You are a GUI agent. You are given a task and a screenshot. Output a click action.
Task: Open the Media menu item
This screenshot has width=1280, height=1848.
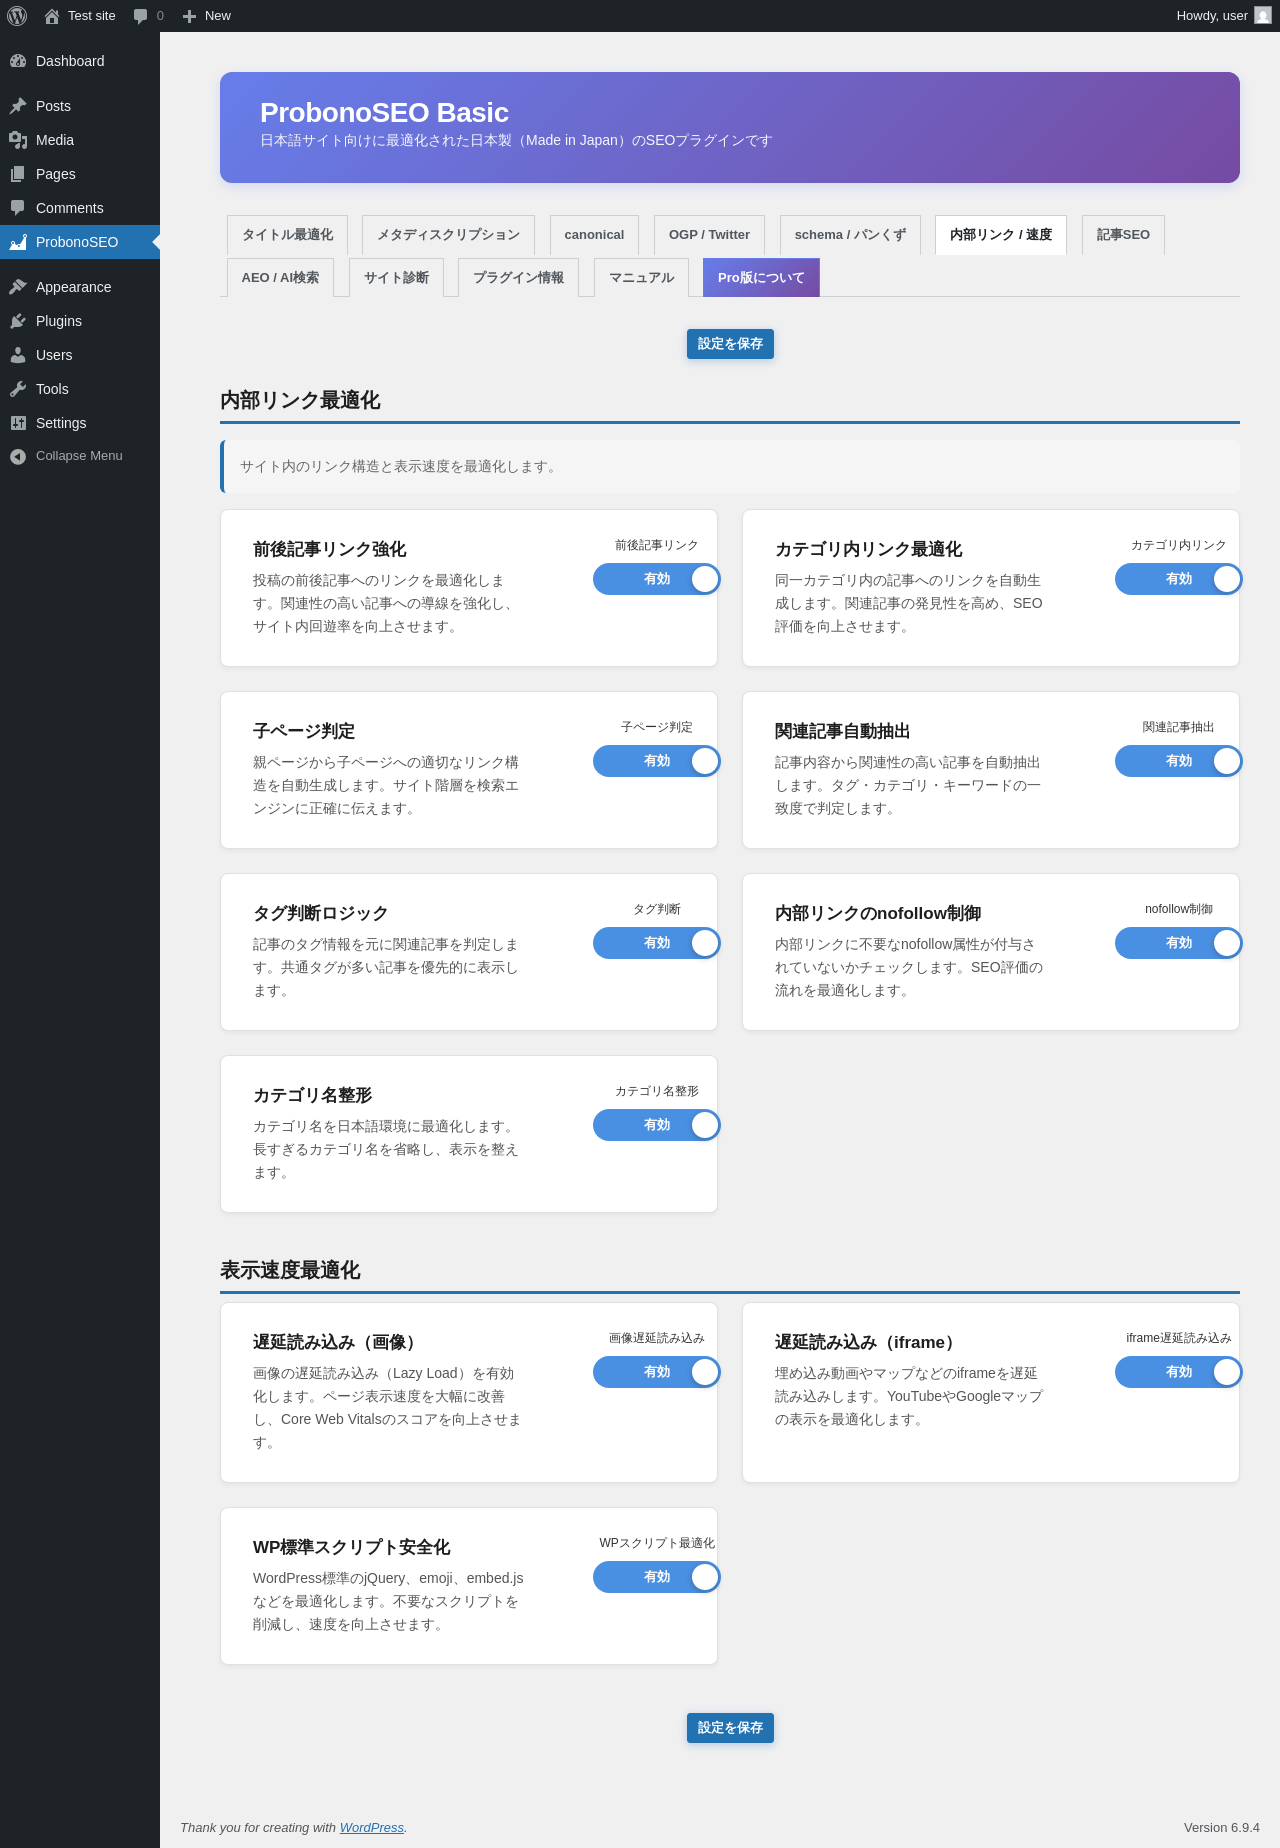80,140
